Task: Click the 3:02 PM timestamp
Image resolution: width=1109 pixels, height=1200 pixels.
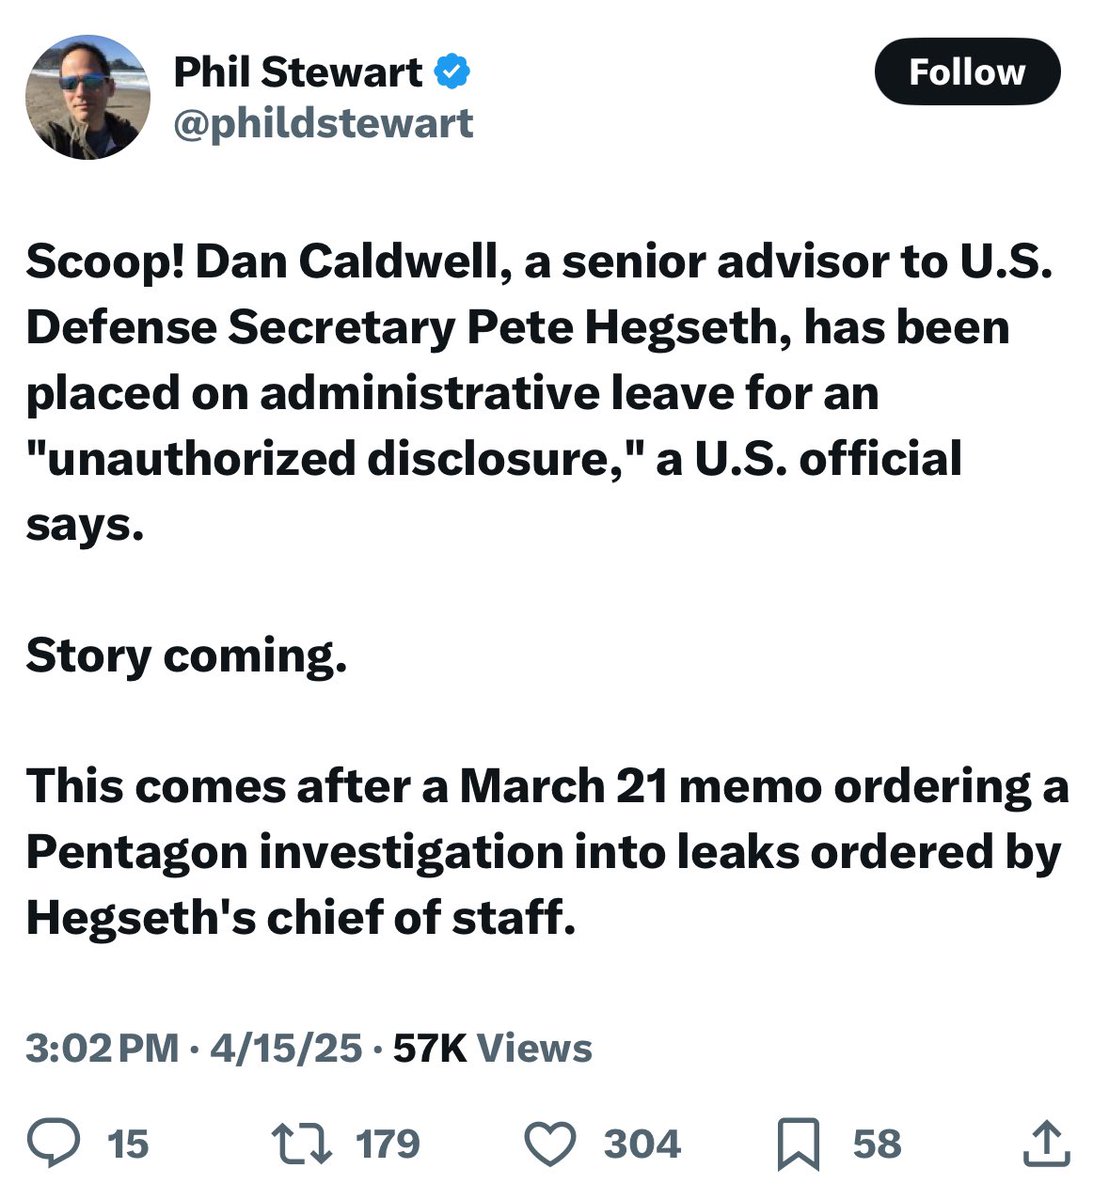Action: point(103,1048)
